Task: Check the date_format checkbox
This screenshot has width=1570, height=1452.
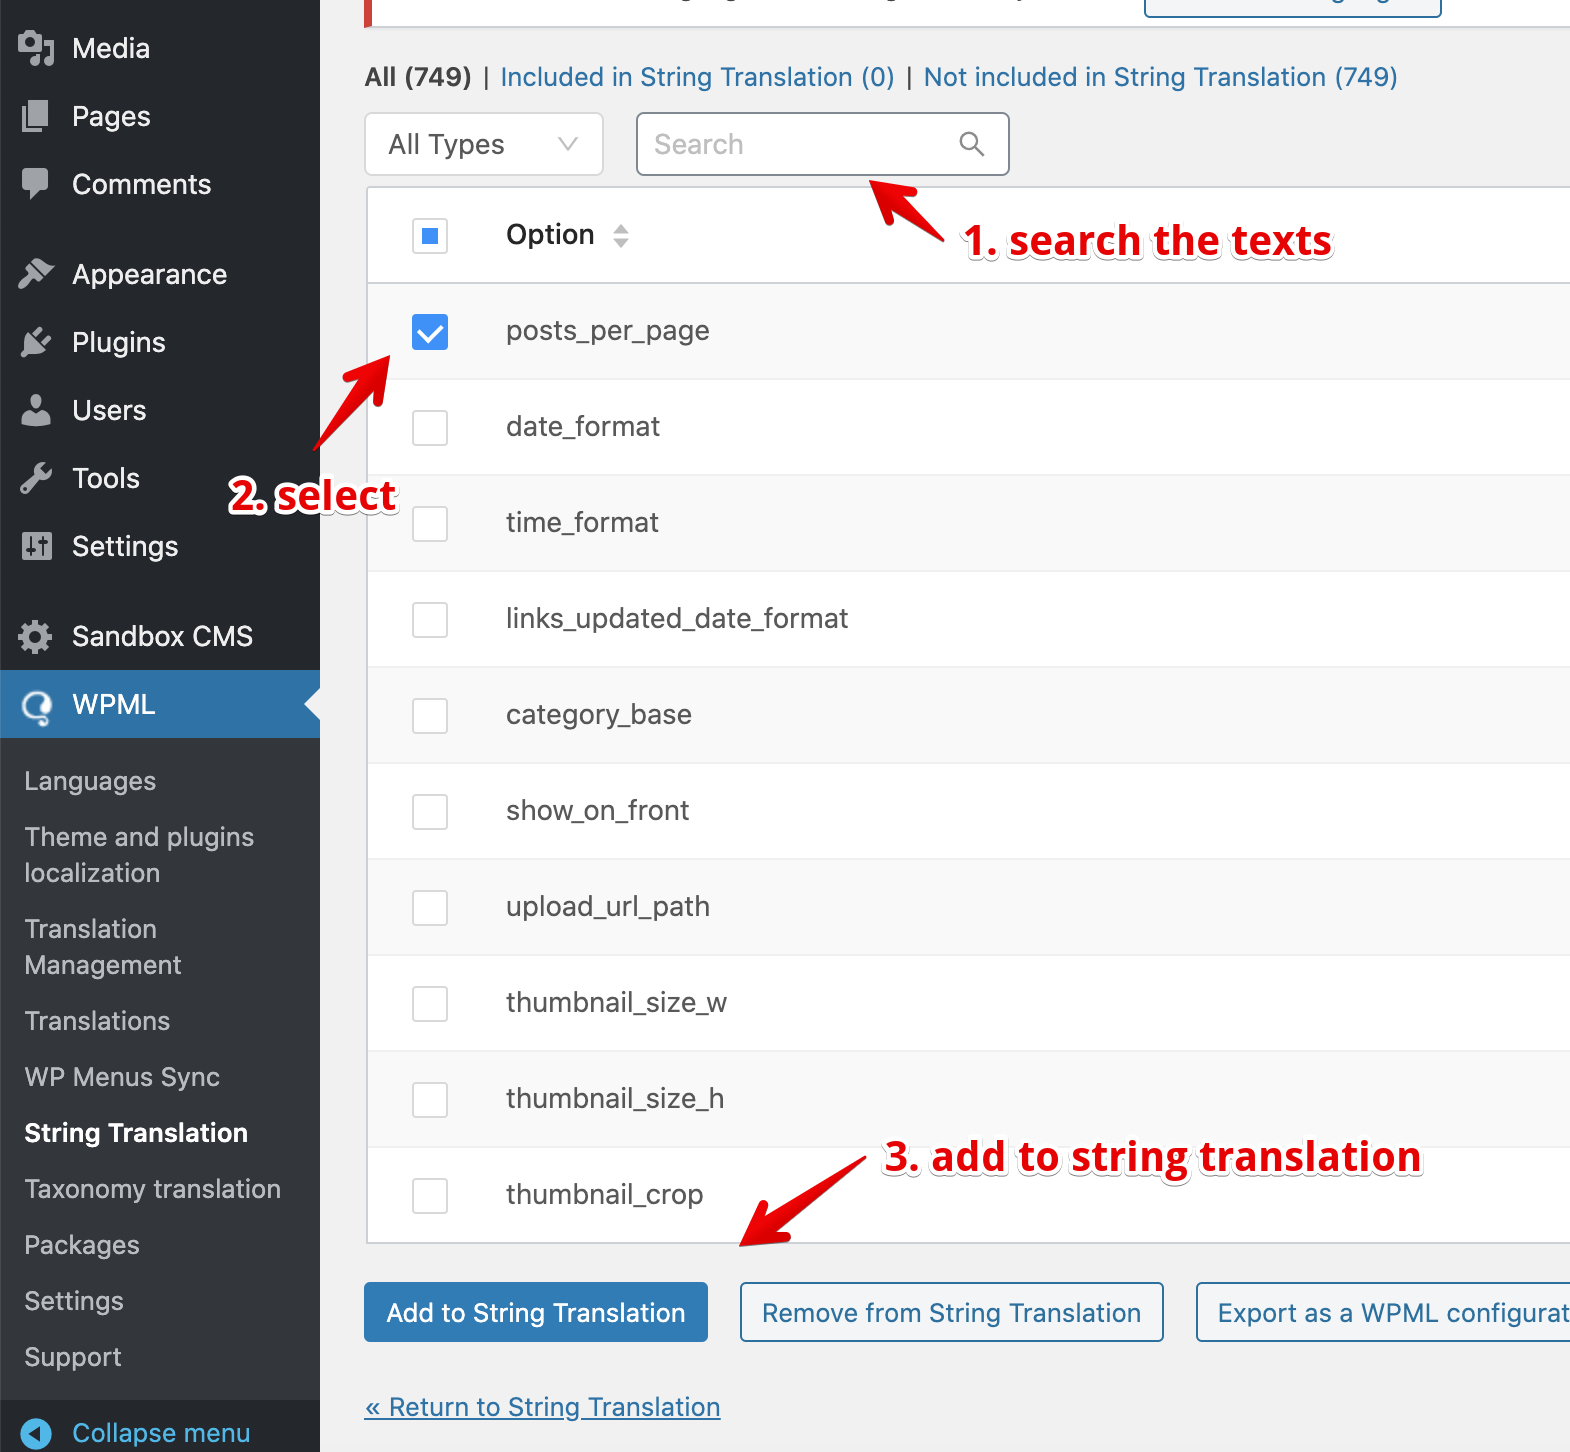Action: (430, 428)
